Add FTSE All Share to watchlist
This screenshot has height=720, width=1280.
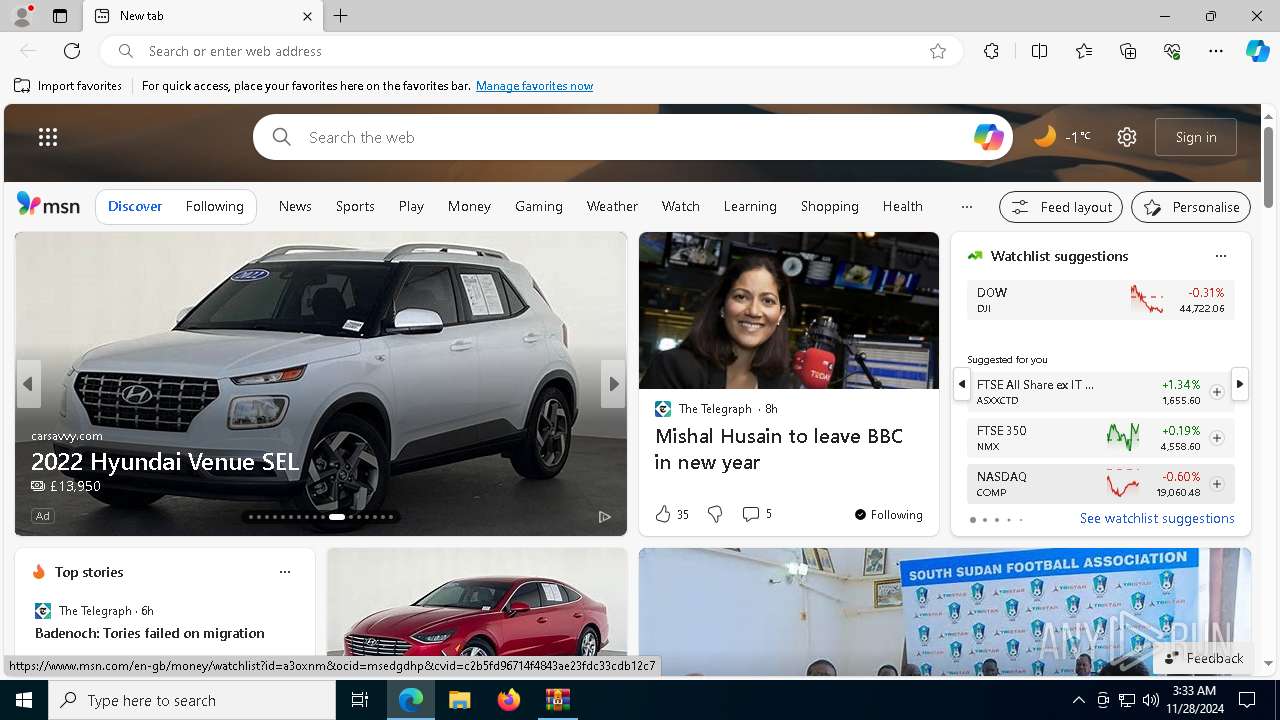(1217, 392)
